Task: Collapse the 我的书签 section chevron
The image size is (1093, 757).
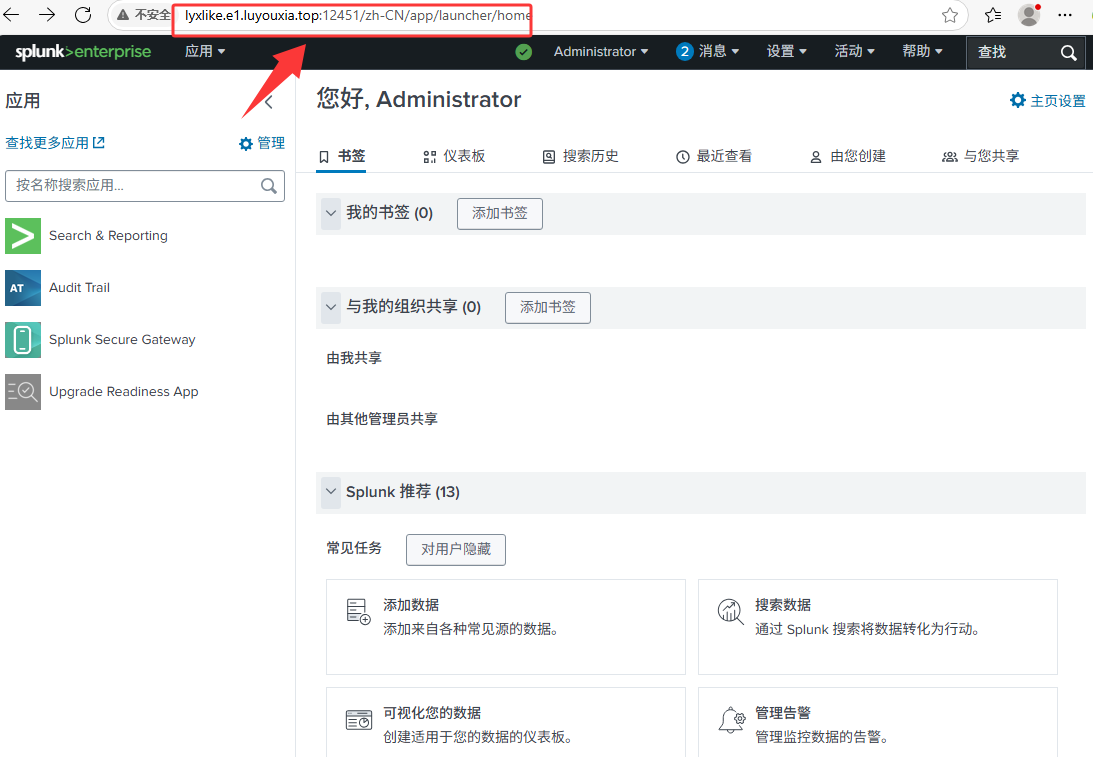Action: [331, 213]
